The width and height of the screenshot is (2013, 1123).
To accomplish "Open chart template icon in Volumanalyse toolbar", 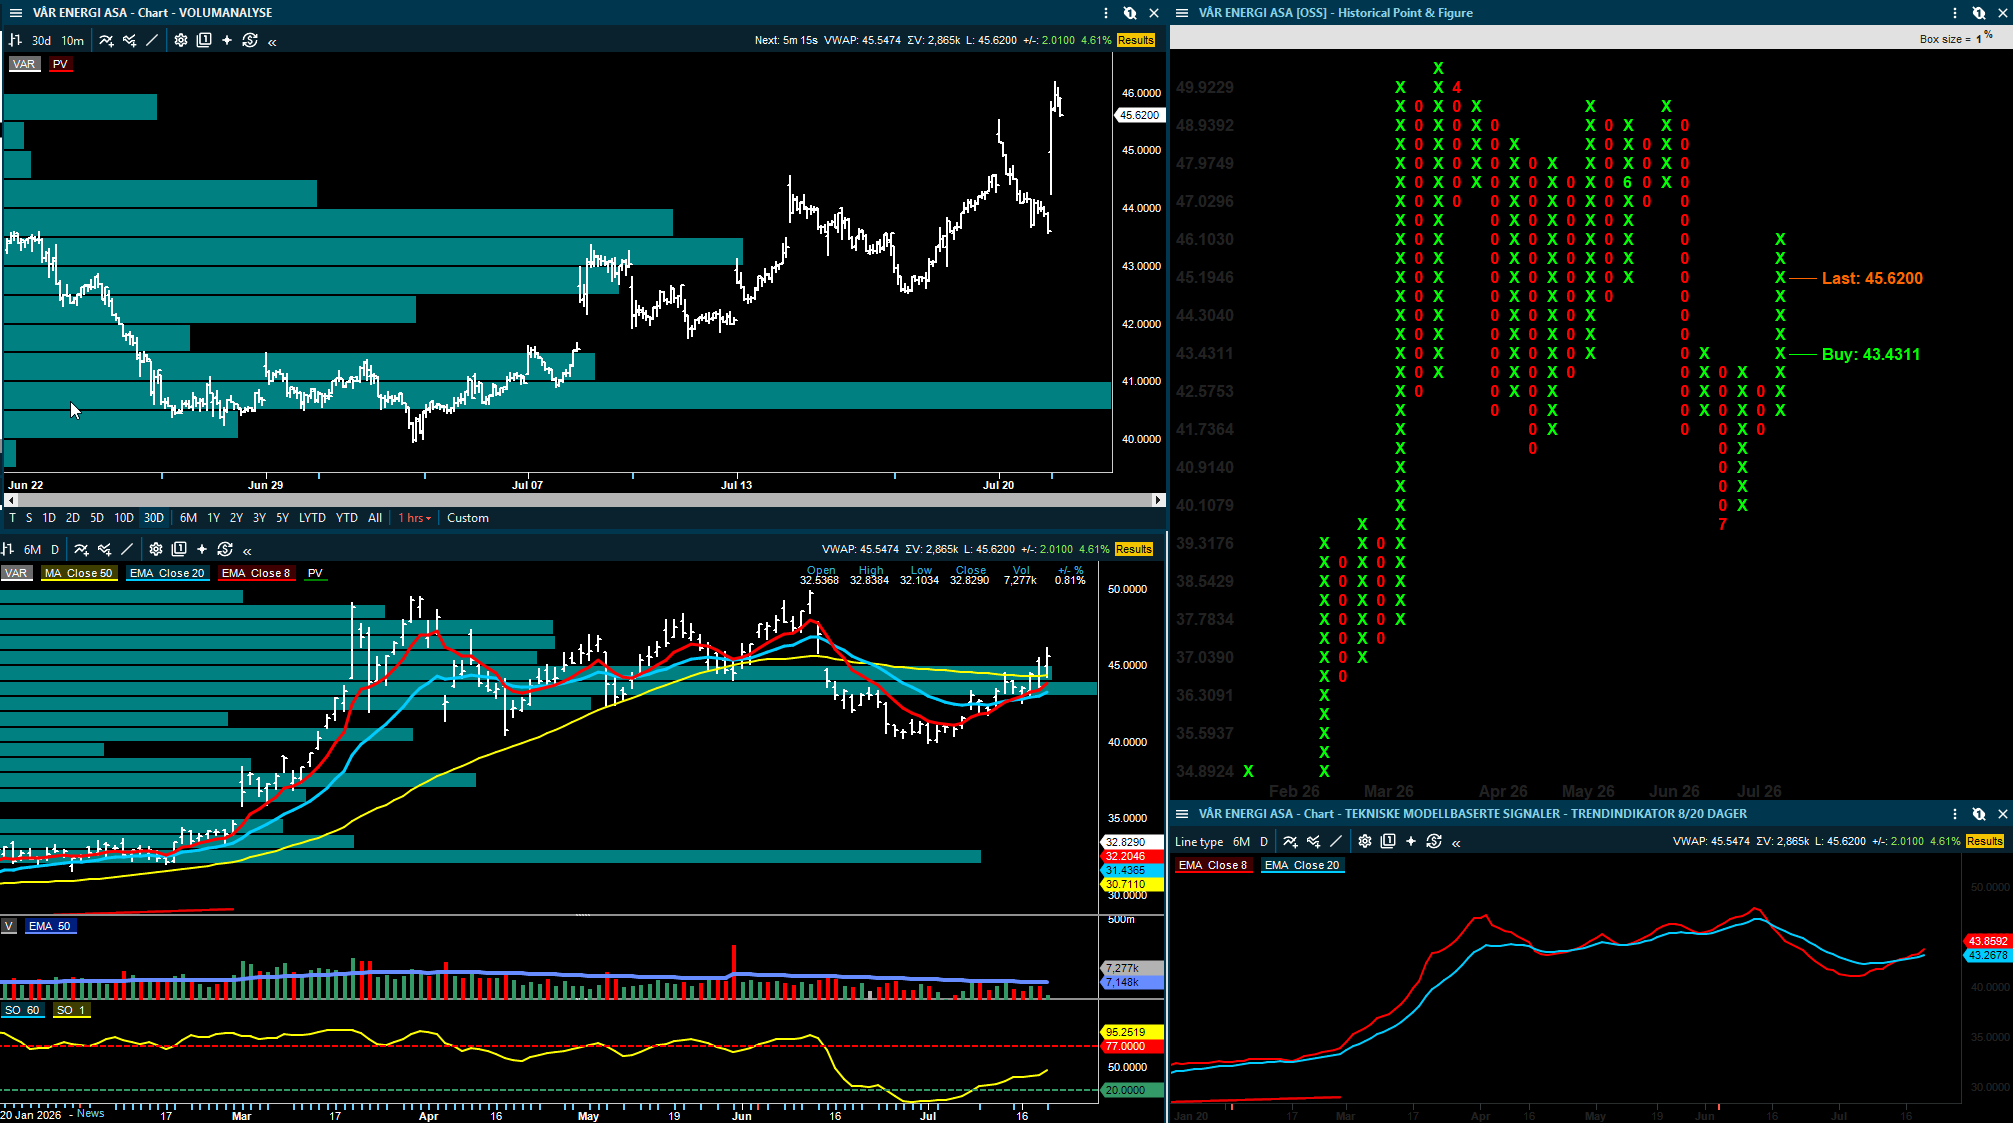I will click(x=204, y=40).
